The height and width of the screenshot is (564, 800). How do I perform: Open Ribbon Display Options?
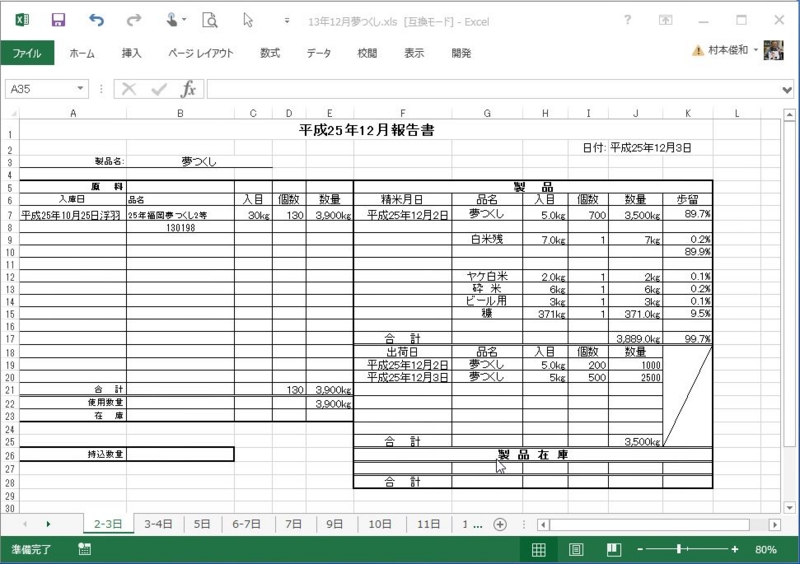click(x=665, y=20)
